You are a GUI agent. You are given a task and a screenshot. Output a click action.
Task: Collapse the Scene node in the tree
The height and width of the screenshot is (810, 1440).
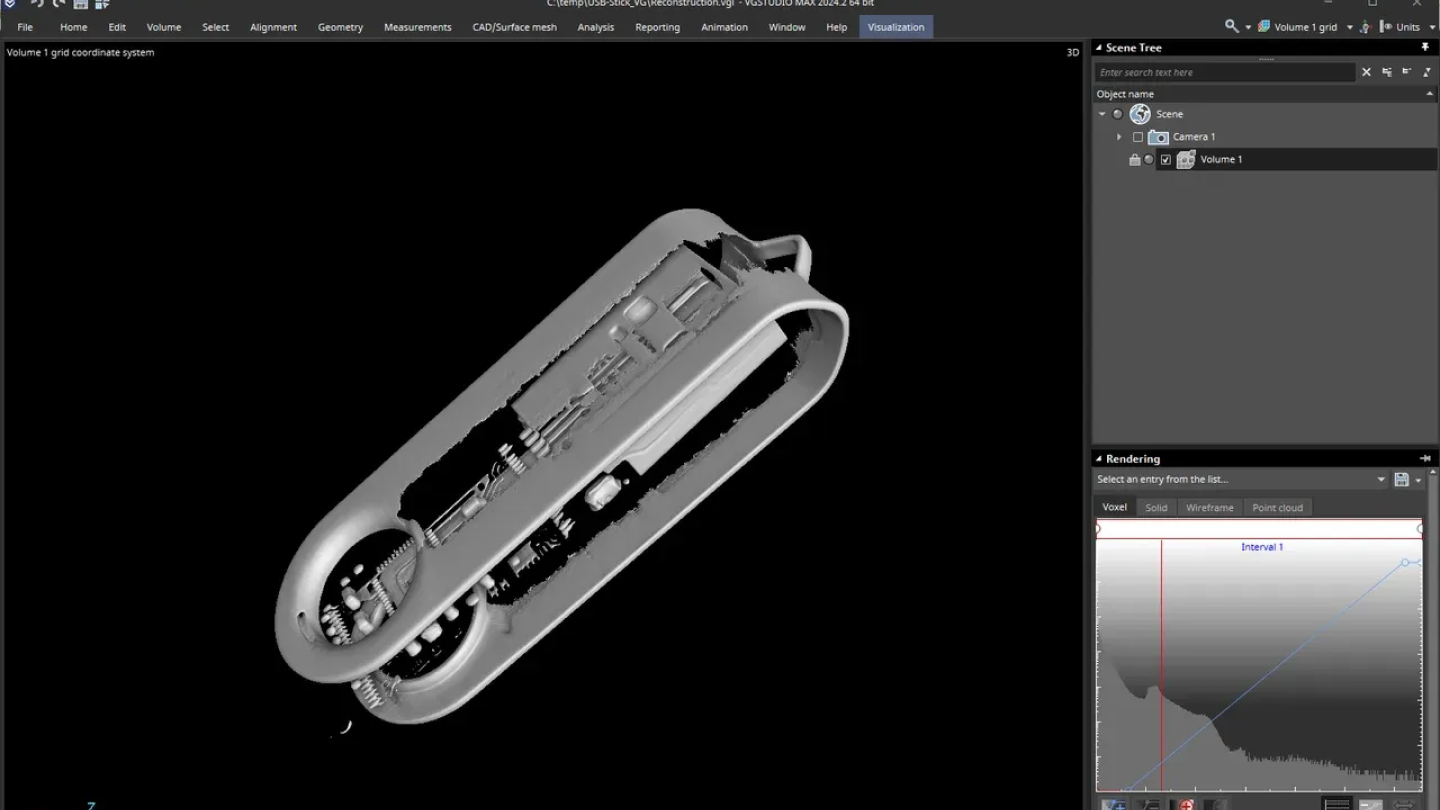coord(1102,113)
